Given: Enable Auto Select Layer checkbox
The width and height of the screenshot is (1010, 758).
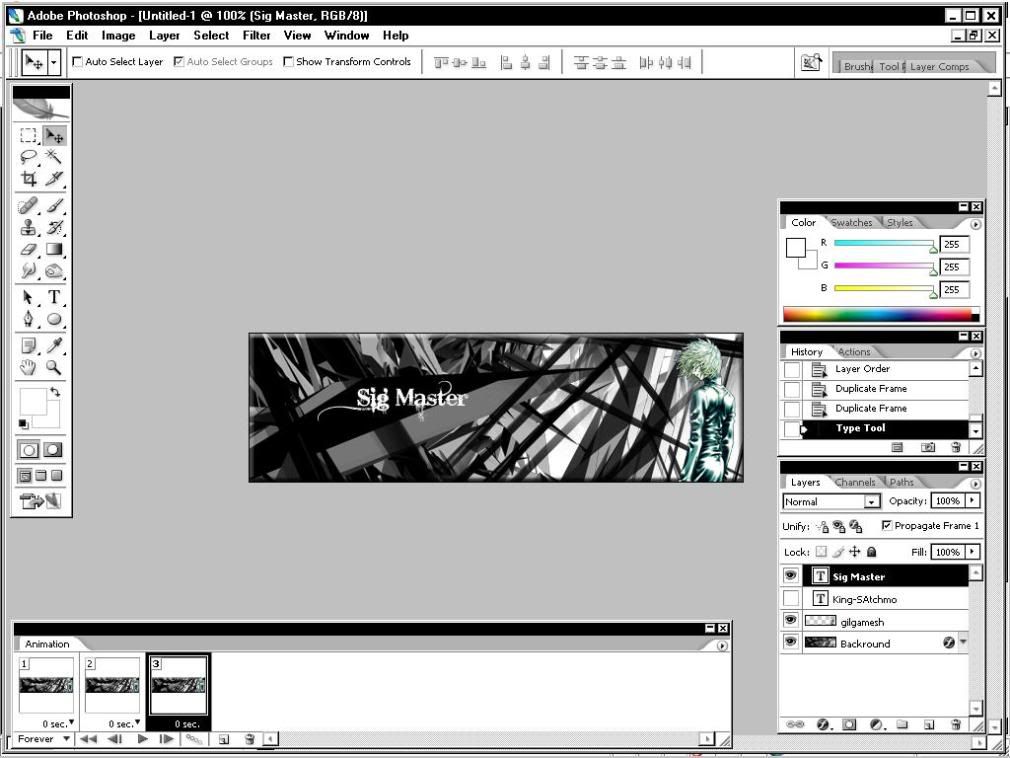Looking at the screenshot, I should (77, 62).
